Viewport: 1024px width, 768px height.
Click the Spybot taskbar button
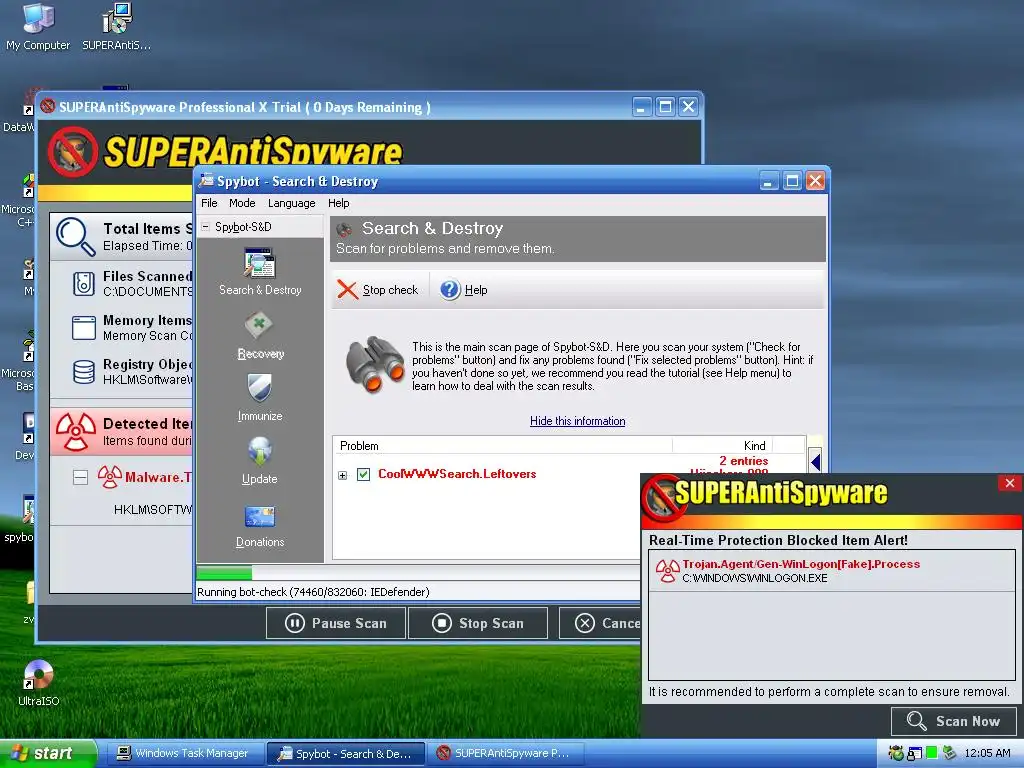point(346,753)
